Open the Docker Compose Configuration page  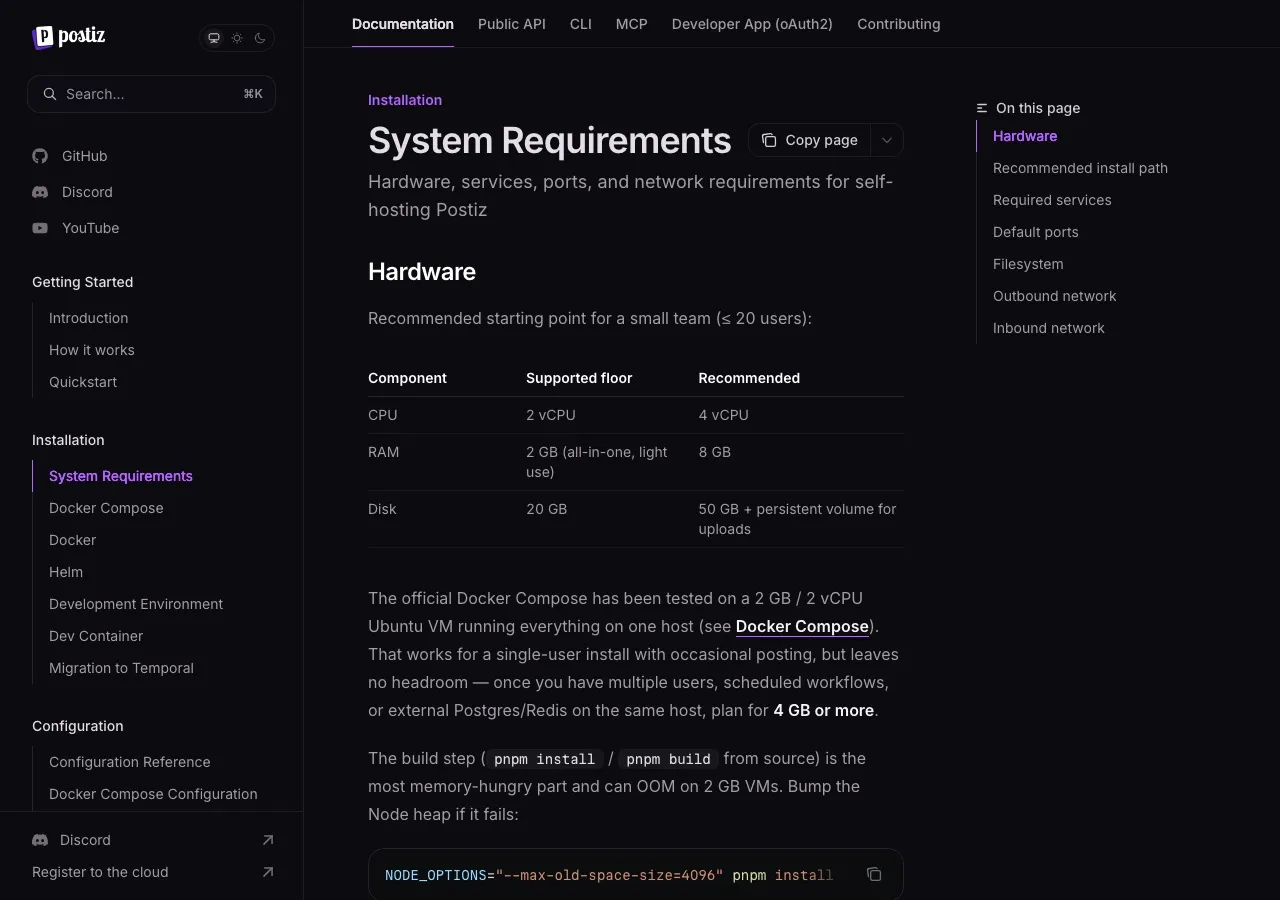153,794
